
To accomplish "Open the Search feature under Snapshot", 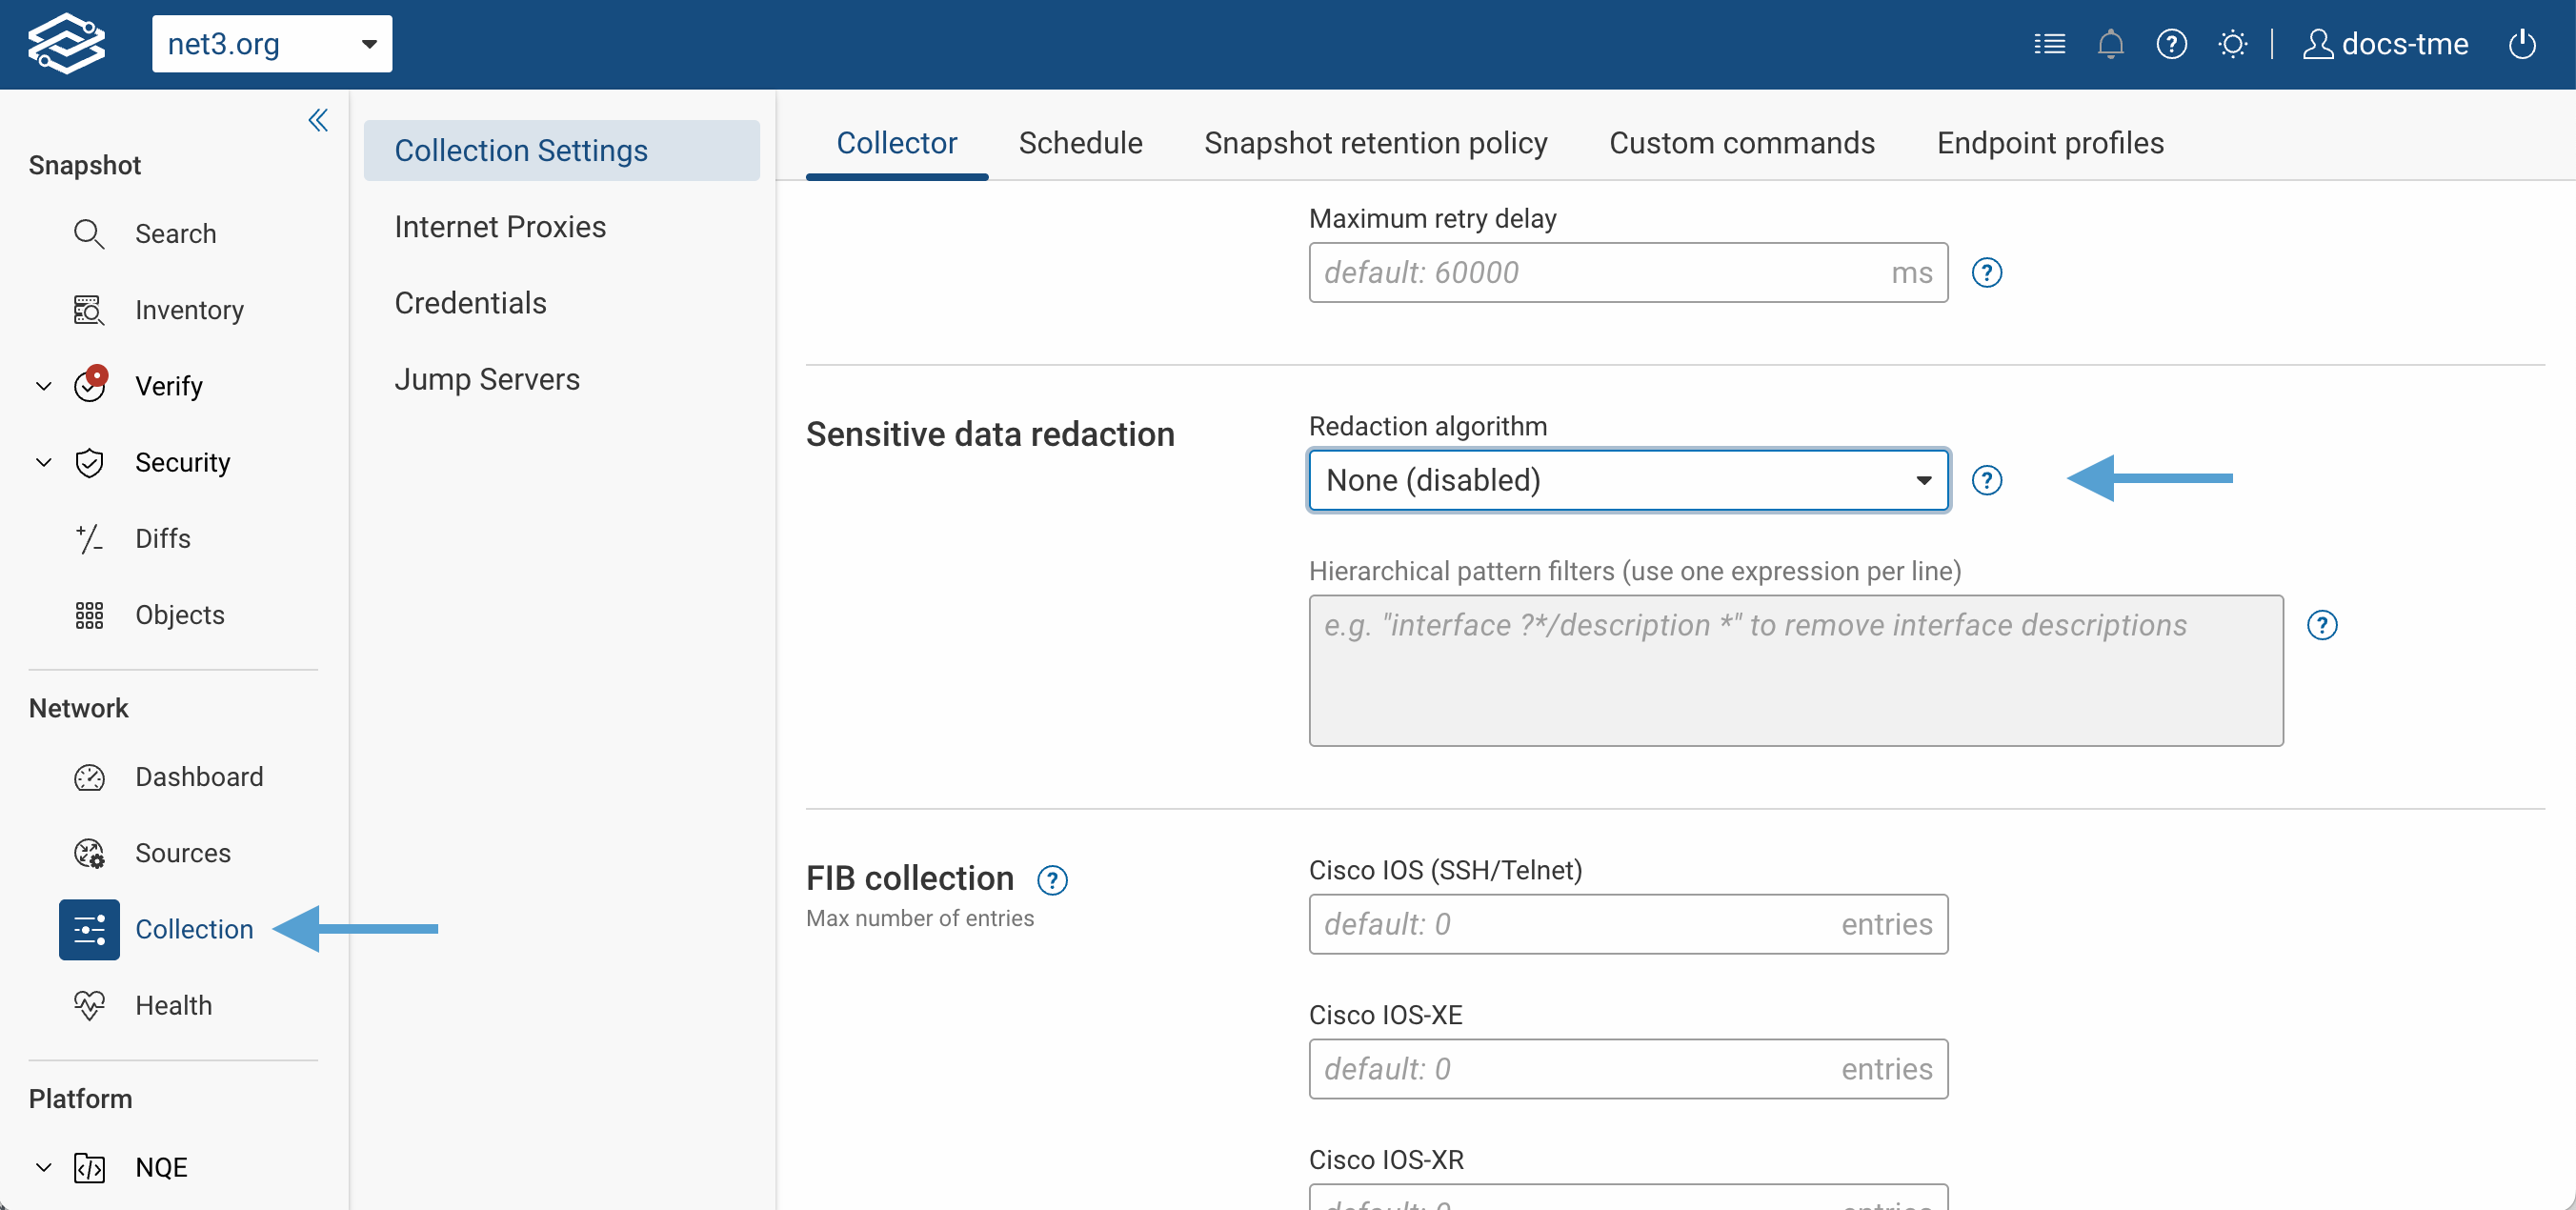I will pos(177,233).
